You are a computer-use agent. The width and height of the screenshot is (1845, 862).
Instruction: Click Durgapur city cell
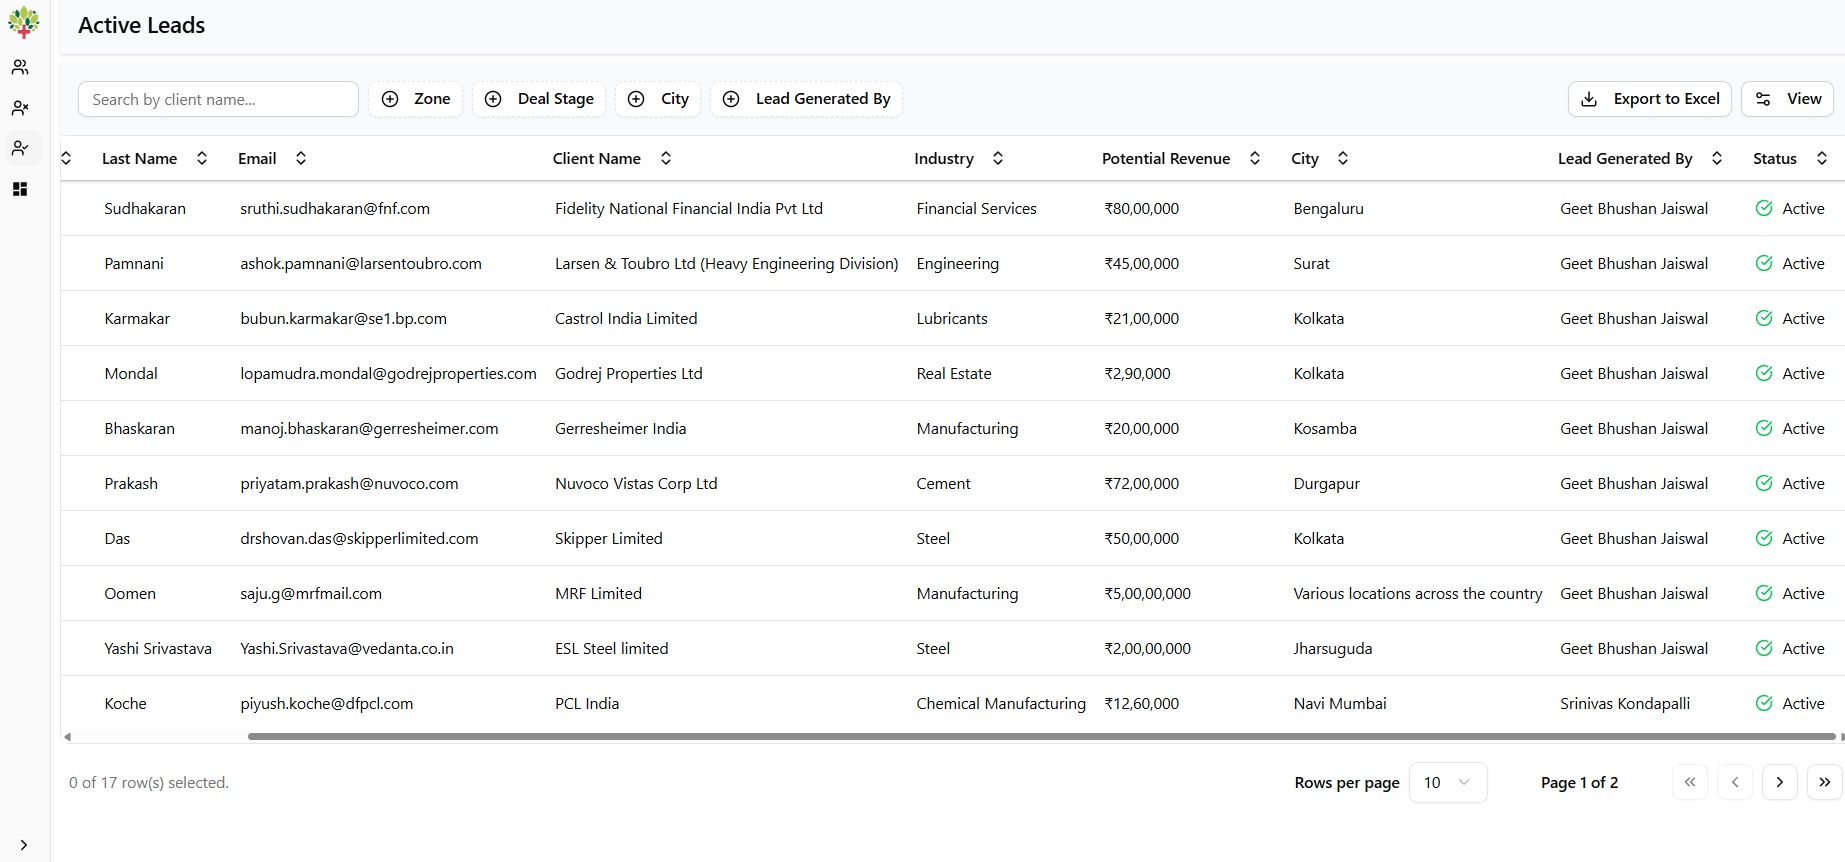[1326, 483]
